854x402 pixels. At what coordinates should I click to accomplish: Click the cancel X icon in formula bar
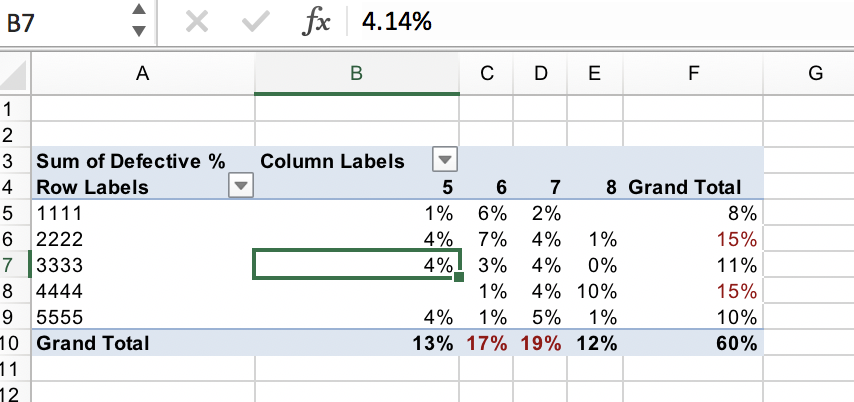click(197, 22)
